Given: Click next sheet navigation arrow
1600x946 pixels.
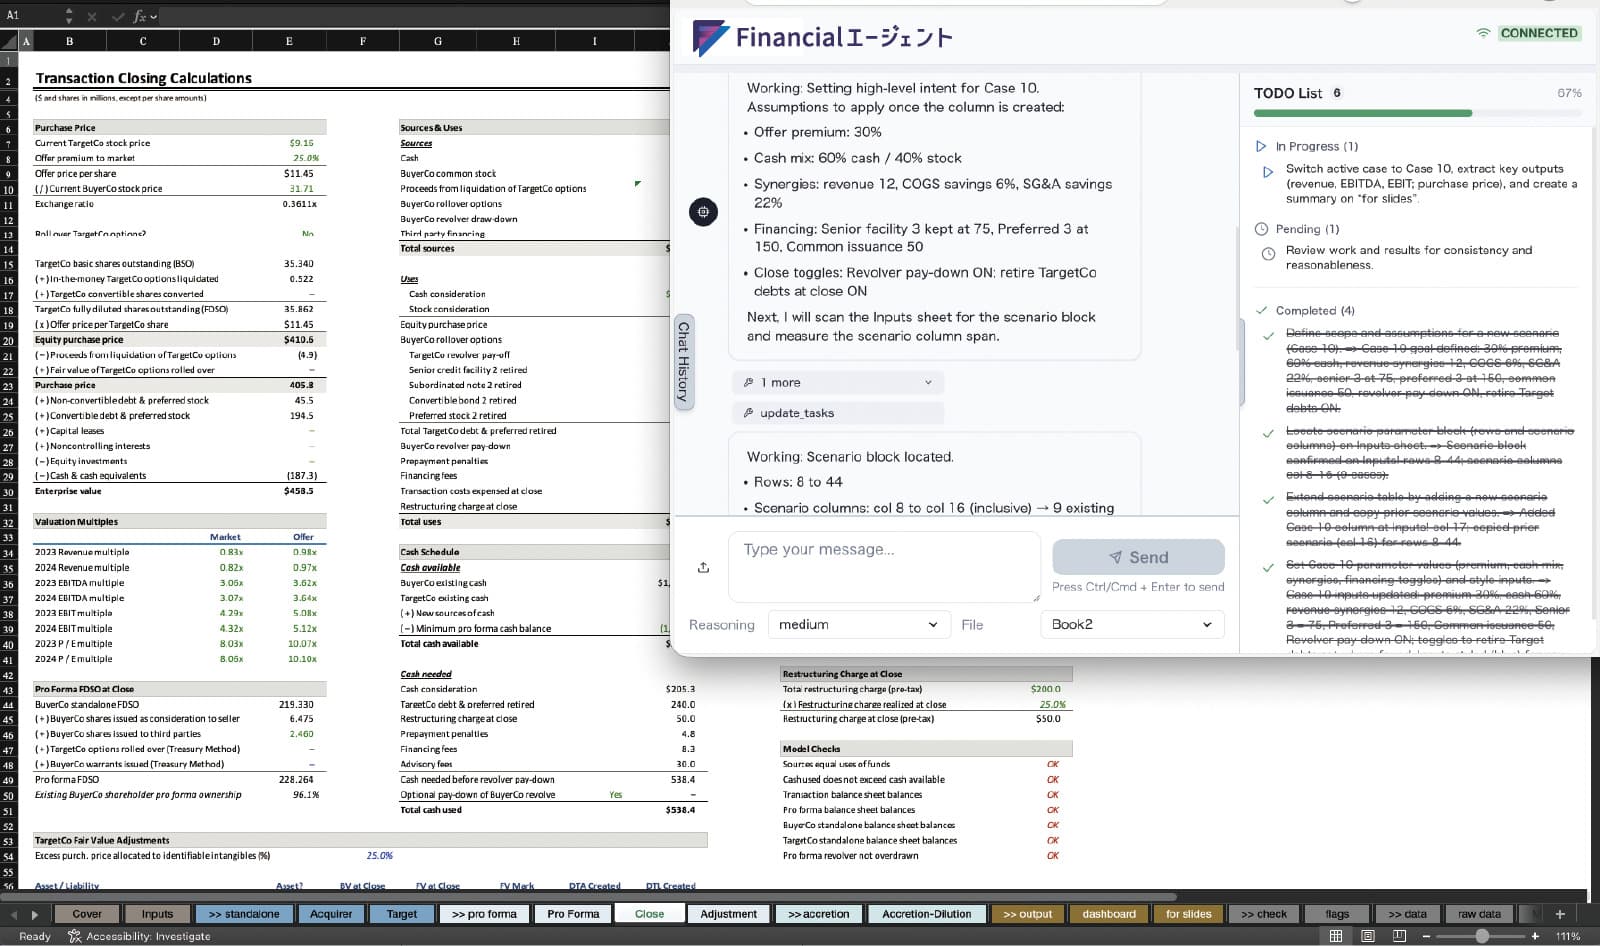Looking at the screenshot, I should pos(35,914).
